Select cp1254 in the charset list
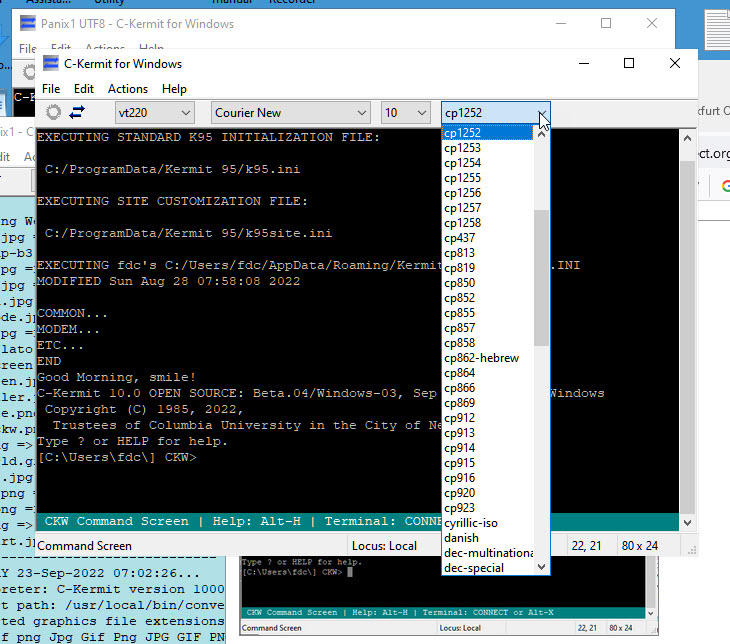 (487, 163)
